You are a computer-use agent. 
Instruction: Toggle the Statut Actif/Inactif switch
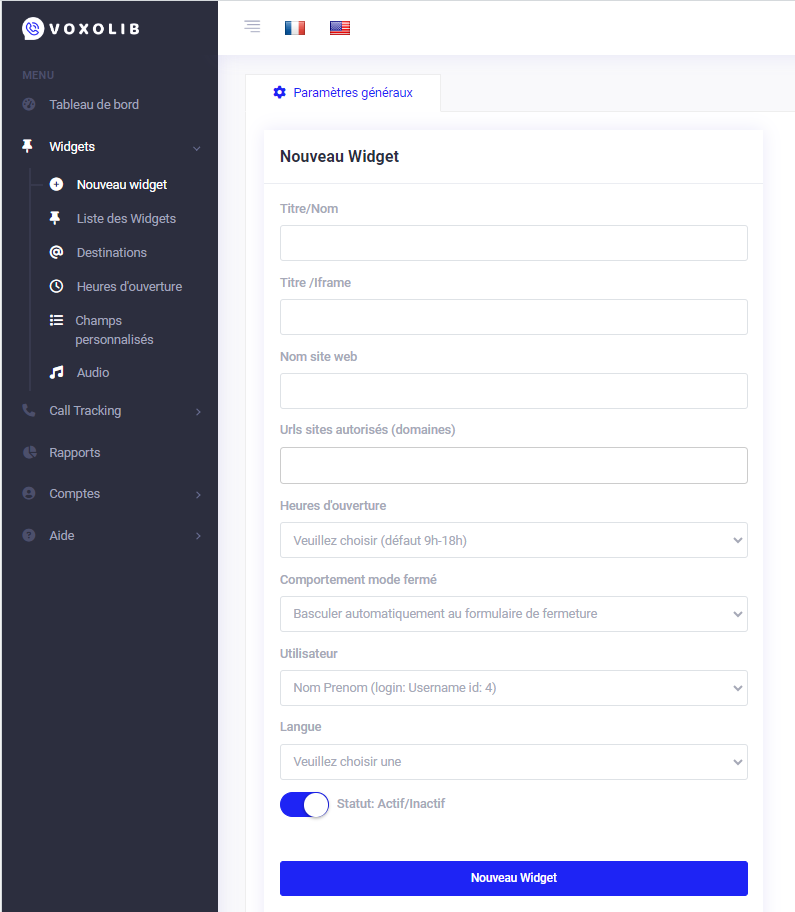304,805
